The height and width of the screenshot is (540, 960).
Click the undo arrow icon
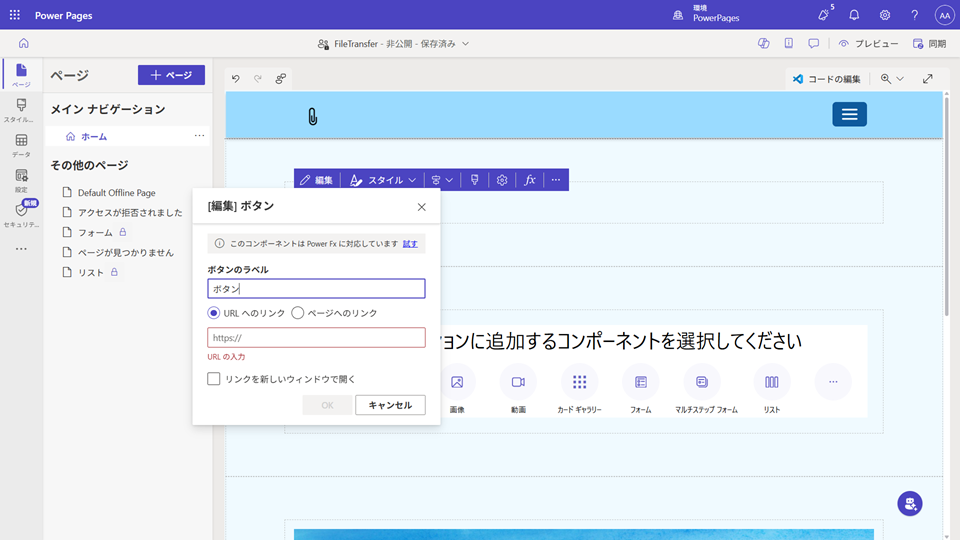(x=236, y=79)
